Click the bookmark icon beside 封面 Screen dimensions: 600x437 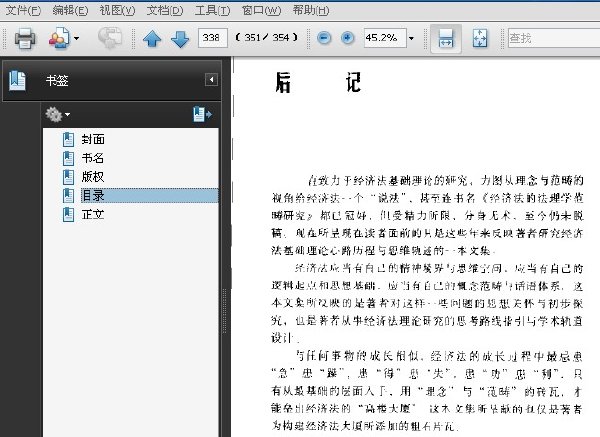(x=68, y=139)
